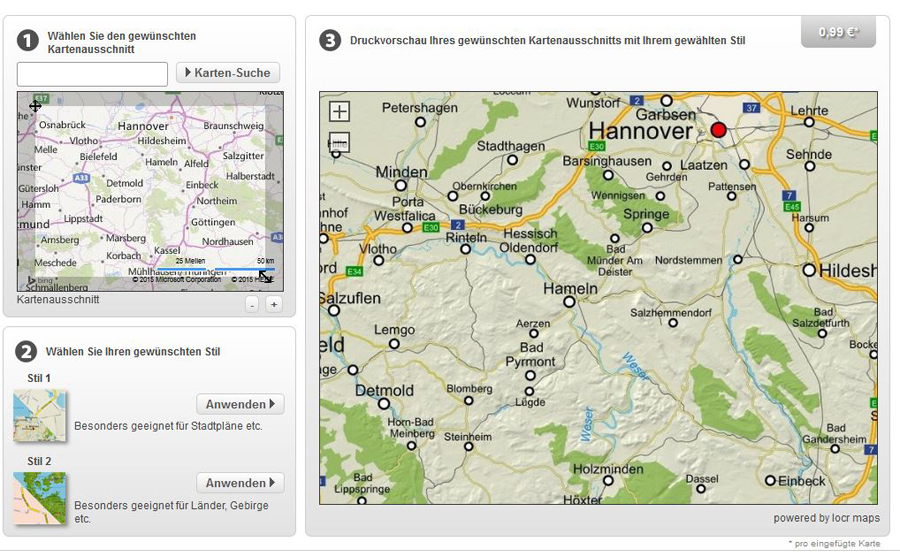Click the Detmold city marker on preview map

(x=384, y=404)
